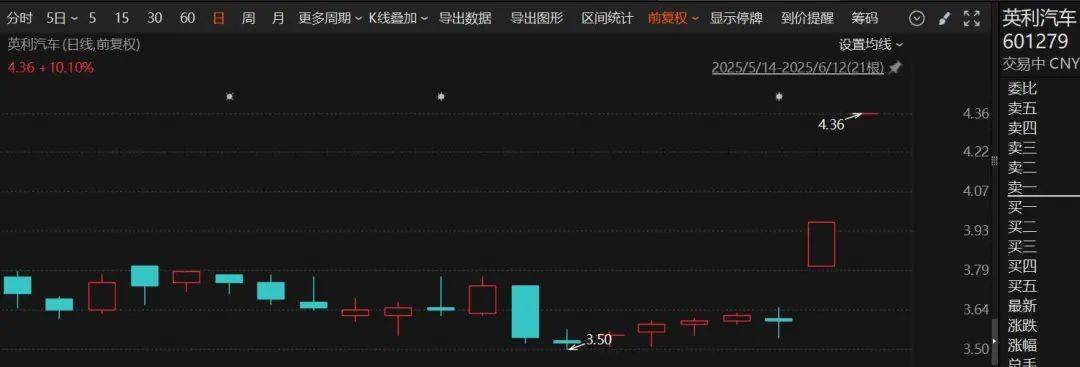Click the 3.50 low price arrow marker
This screenshot has width=1080, height=367.
(x=590, y=341)
